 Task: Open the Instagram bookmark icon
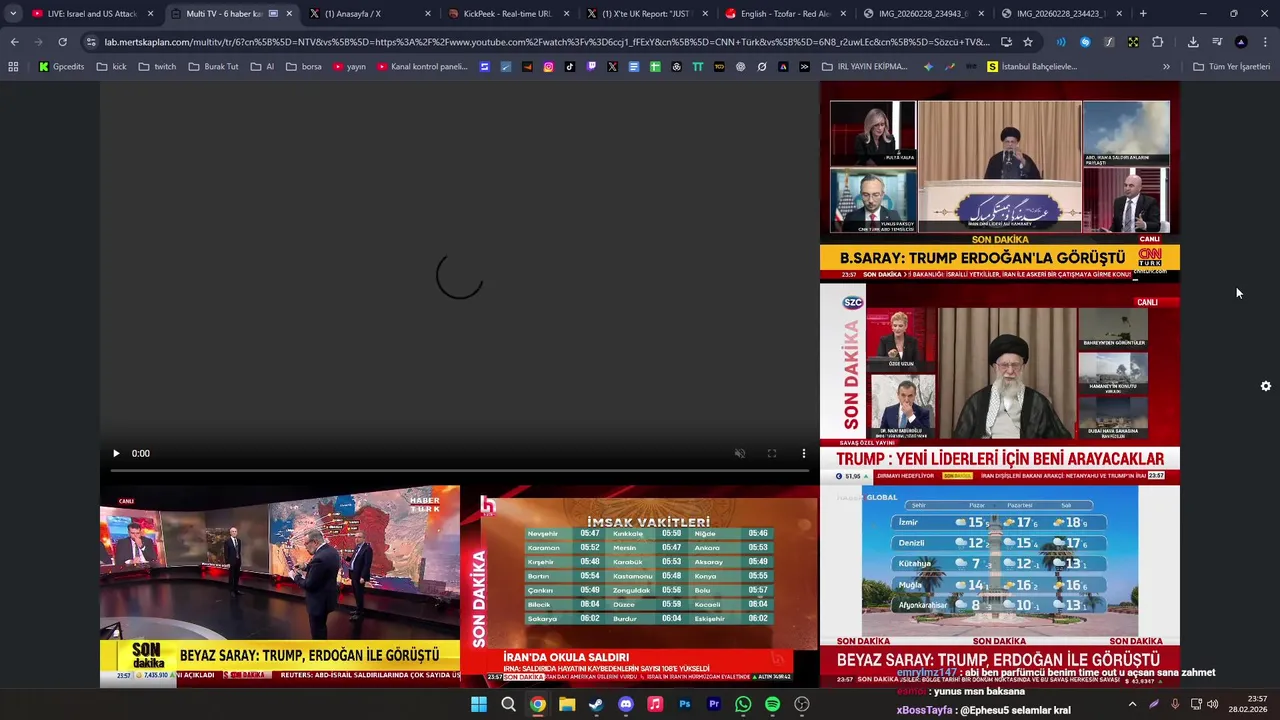click(x=548, y=67)
